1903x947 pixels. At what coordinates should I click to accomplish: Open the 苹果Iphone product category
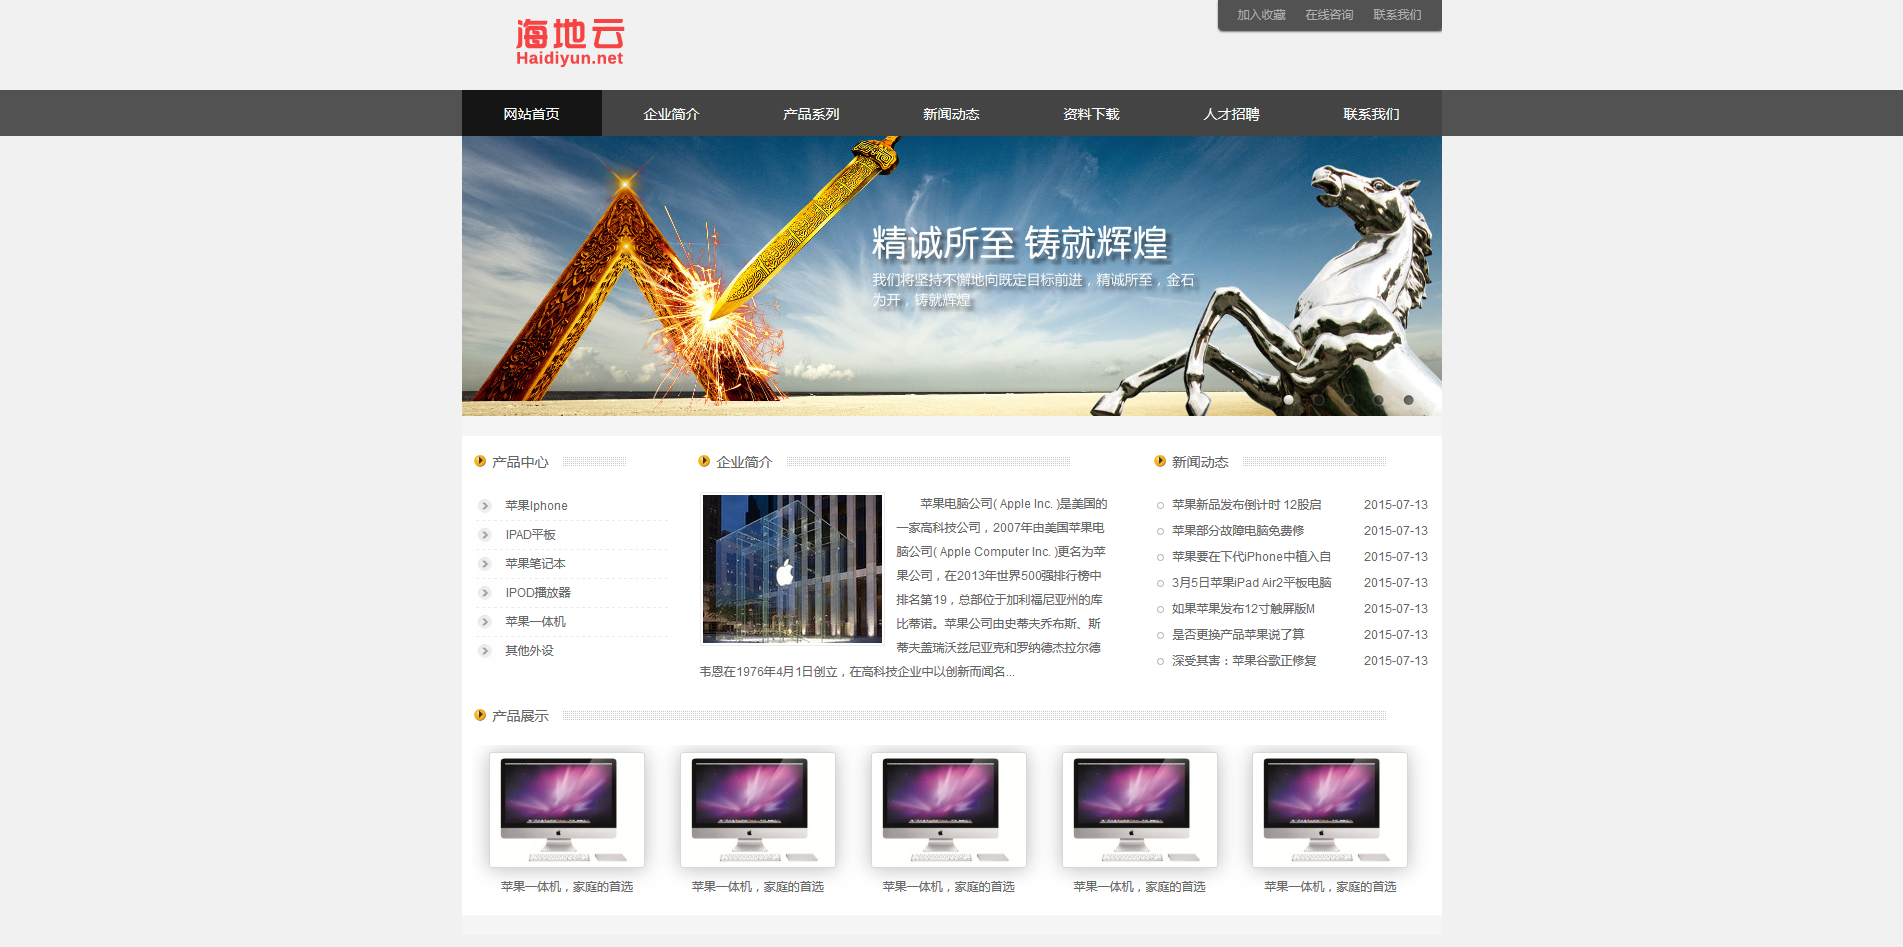(x=536, y=506)
